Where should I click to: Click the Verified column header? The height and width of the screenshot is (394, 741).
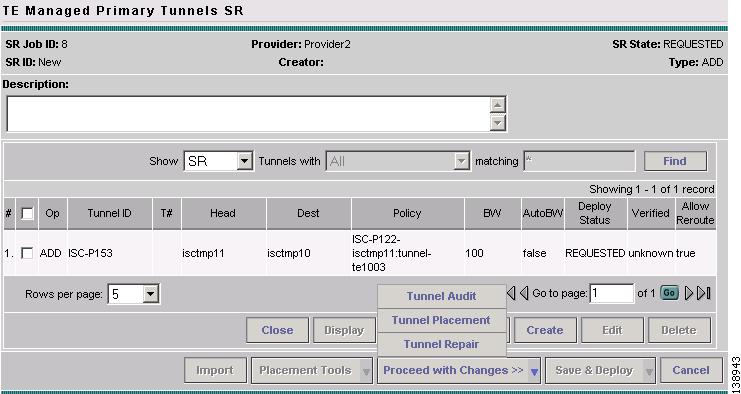tap(651, 214)
